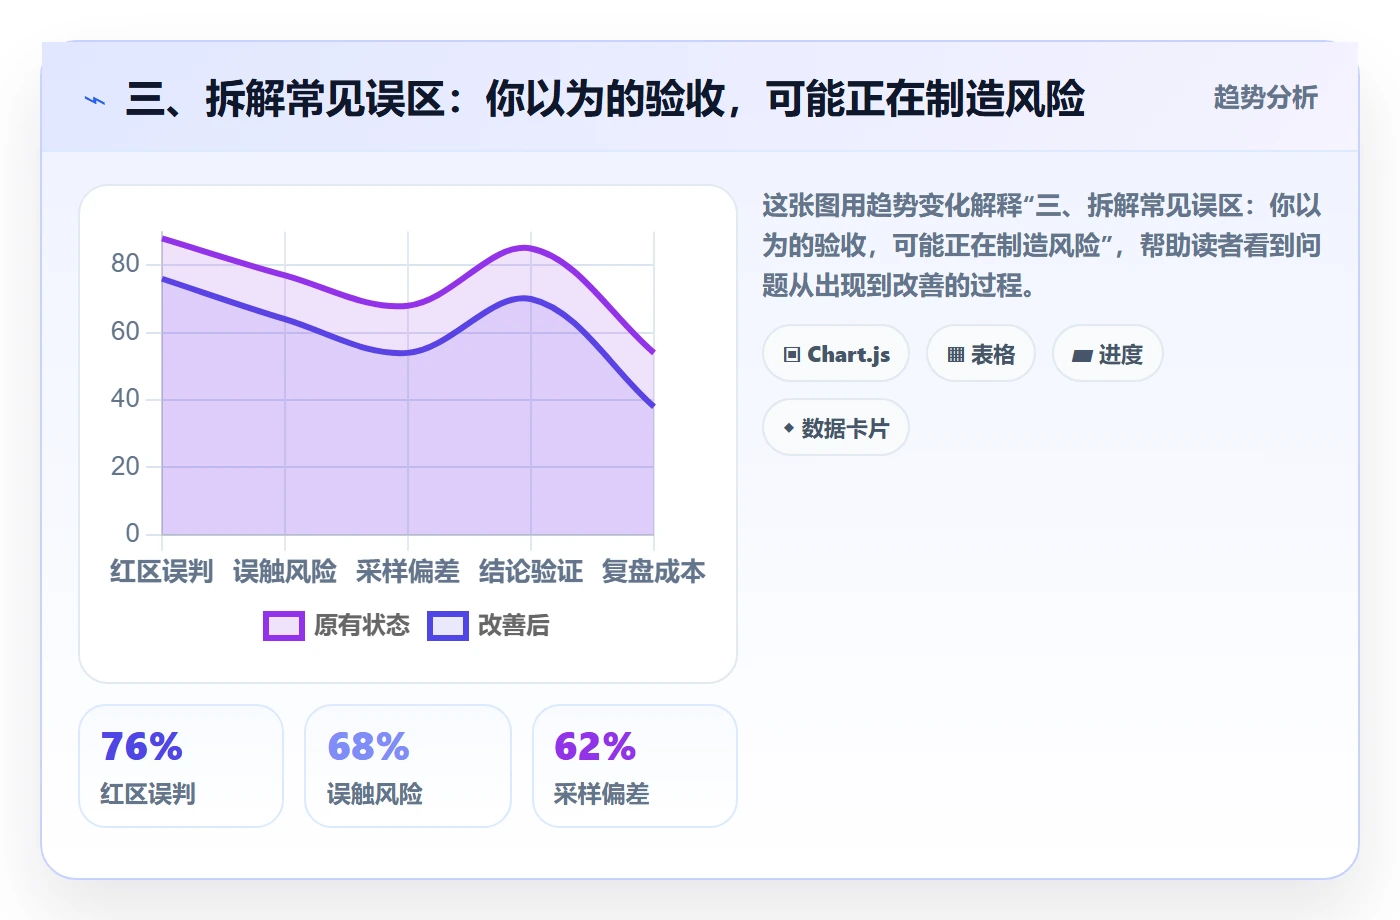Screen dimensions: 1400x920
Task: Click the 40 y-axis value
Action: 125,399
